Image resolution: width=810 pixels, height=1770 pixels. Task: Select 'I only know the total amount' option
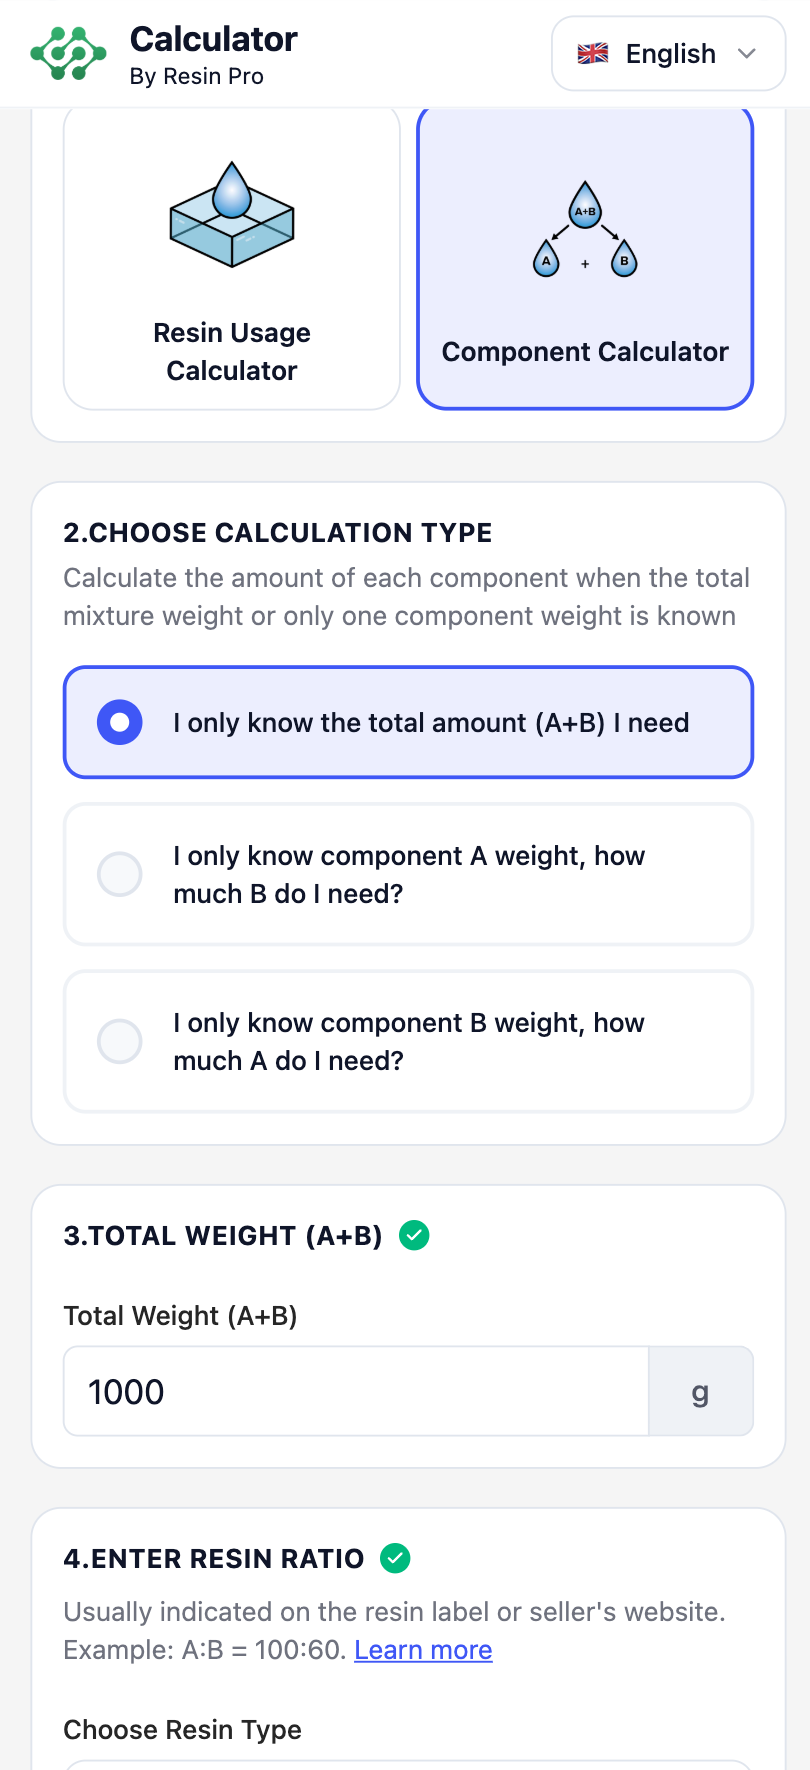pos(120,723)
